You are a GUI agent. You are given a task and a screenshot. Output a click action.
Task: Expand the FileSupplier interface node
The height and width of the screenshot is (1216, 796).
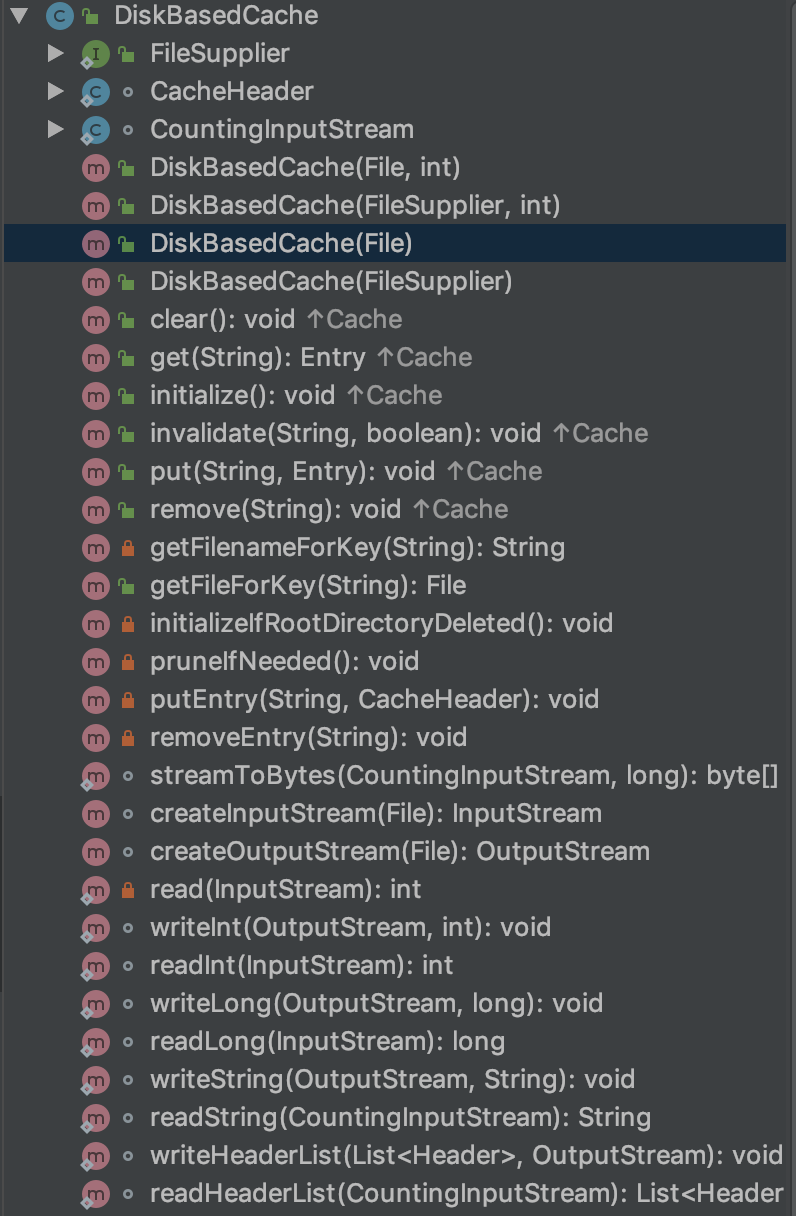click(x=56, y=54)
